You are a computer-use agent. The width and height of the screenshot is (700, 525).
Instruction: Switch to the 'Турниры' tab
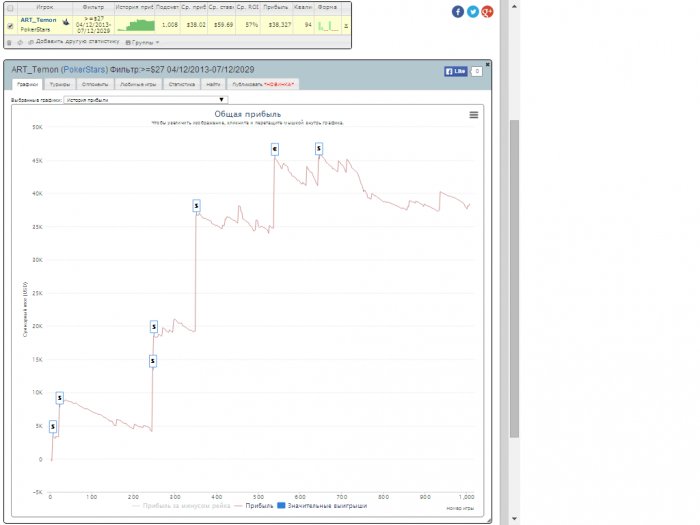tap(61, 85)
